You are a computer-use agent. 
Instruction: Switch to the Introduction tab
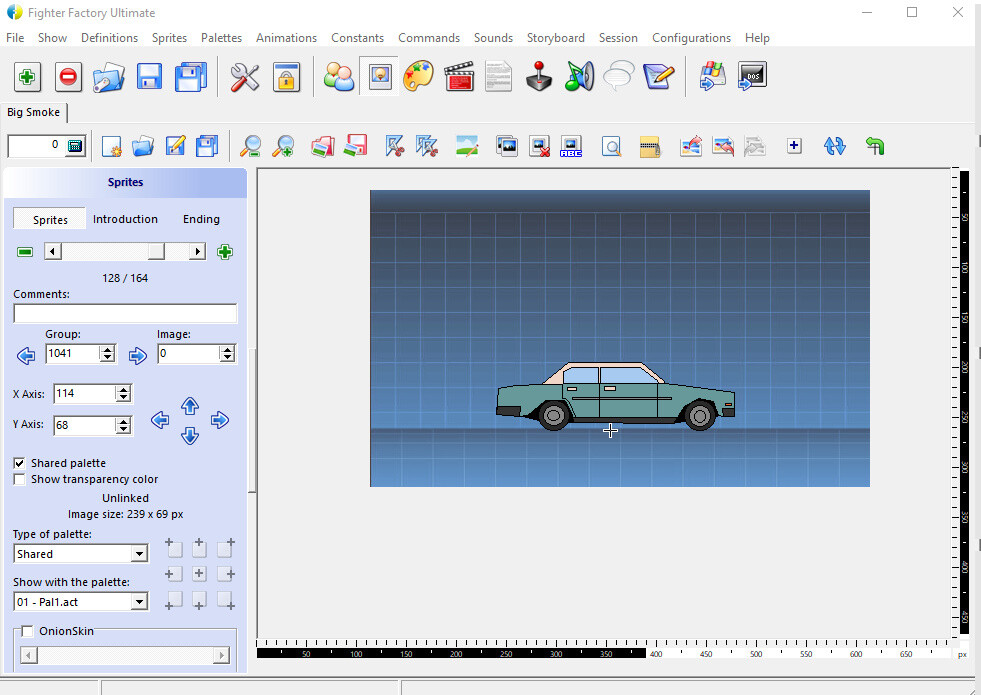125,219
